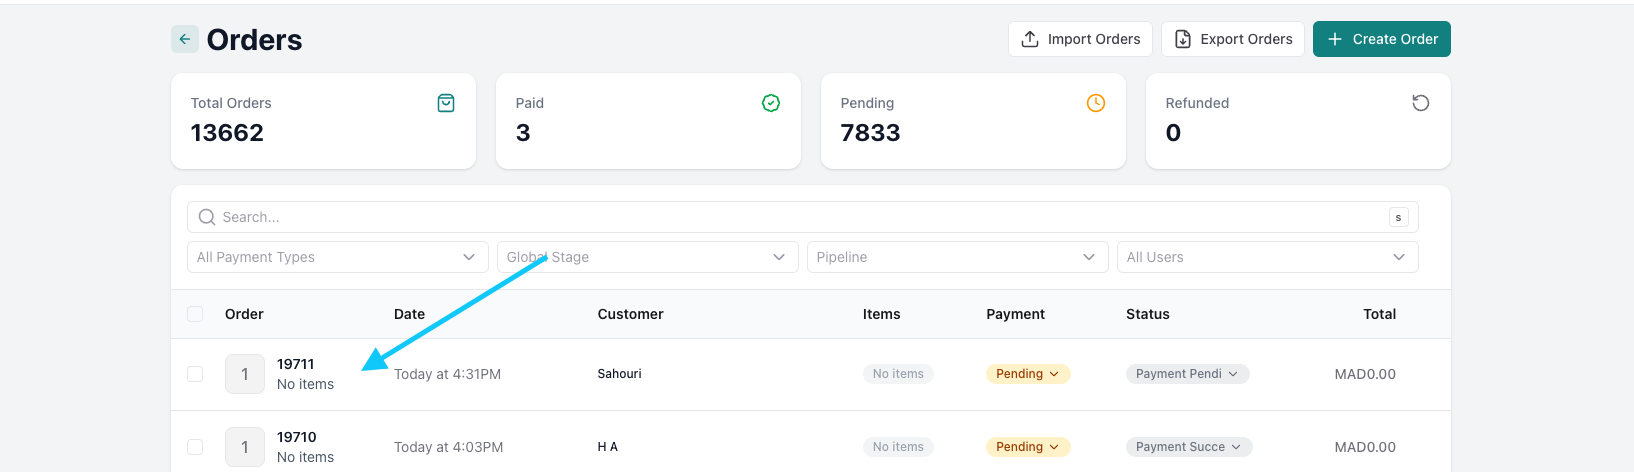Image resolution: width=1634 pixels, height=472 pixels.
Task: Click the Create Order button
Action: coord(1381,39)
